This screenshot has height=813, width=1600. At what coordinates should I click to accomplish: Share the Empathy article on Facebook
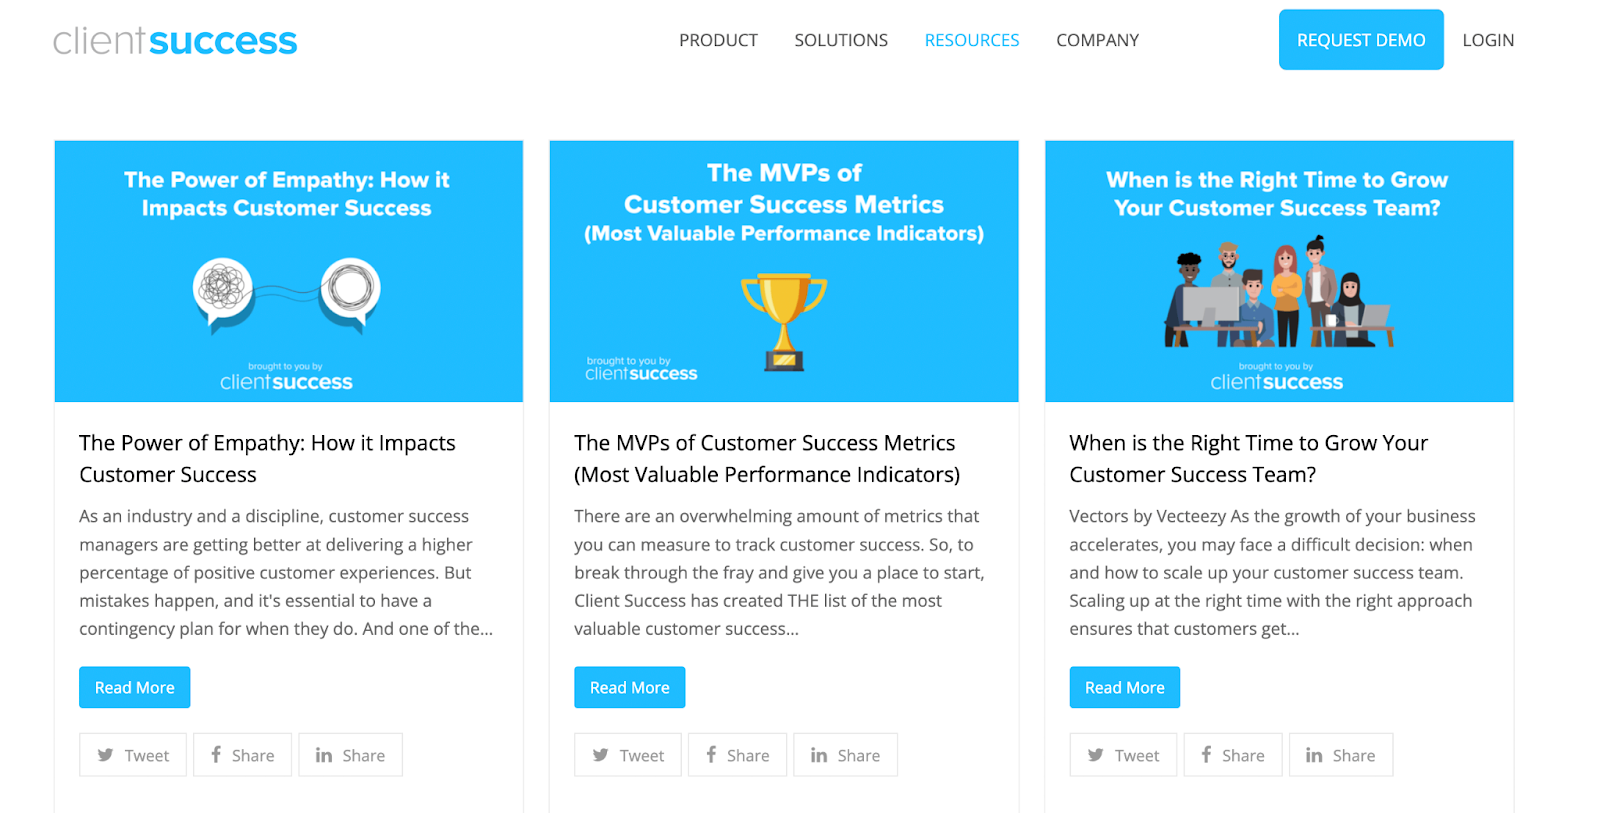(242, 754)
